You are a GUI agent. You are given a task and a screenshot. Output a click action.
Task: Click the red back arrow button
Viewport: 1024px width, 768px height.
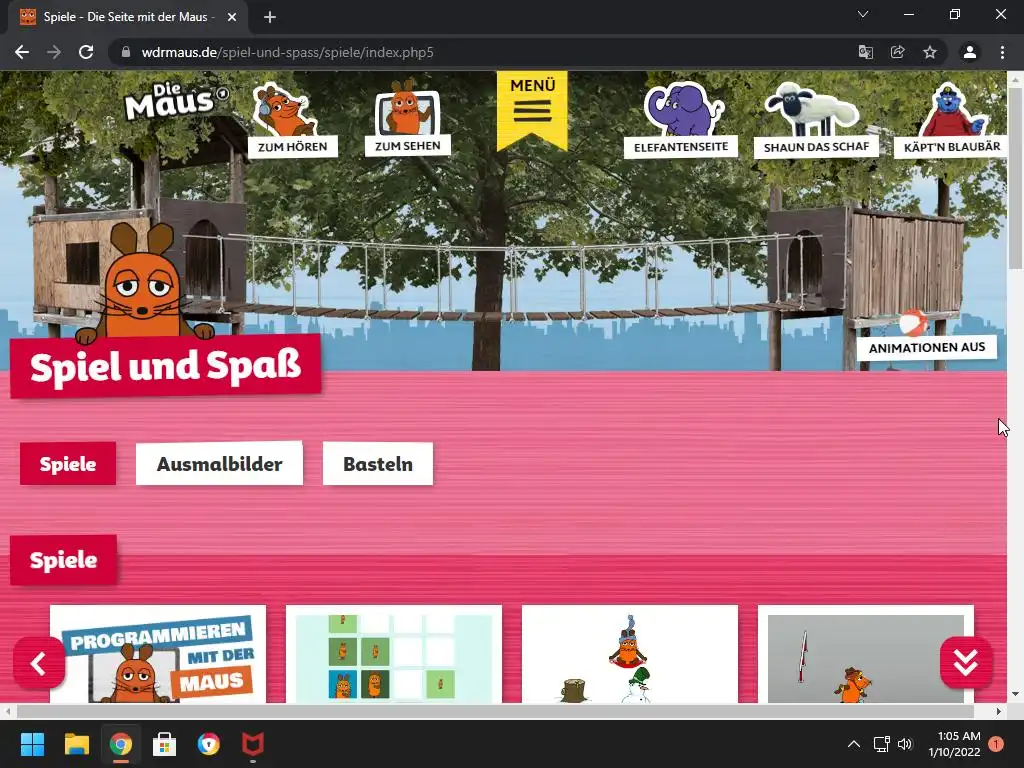[x=39, y=663]
